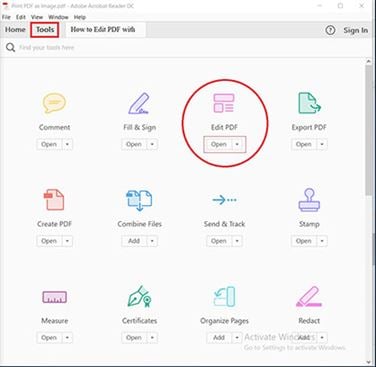Open the Window menu
Image resolution: width=376 pixels, height=367 pixels.
pyautogui.click(x=58, y=17)
